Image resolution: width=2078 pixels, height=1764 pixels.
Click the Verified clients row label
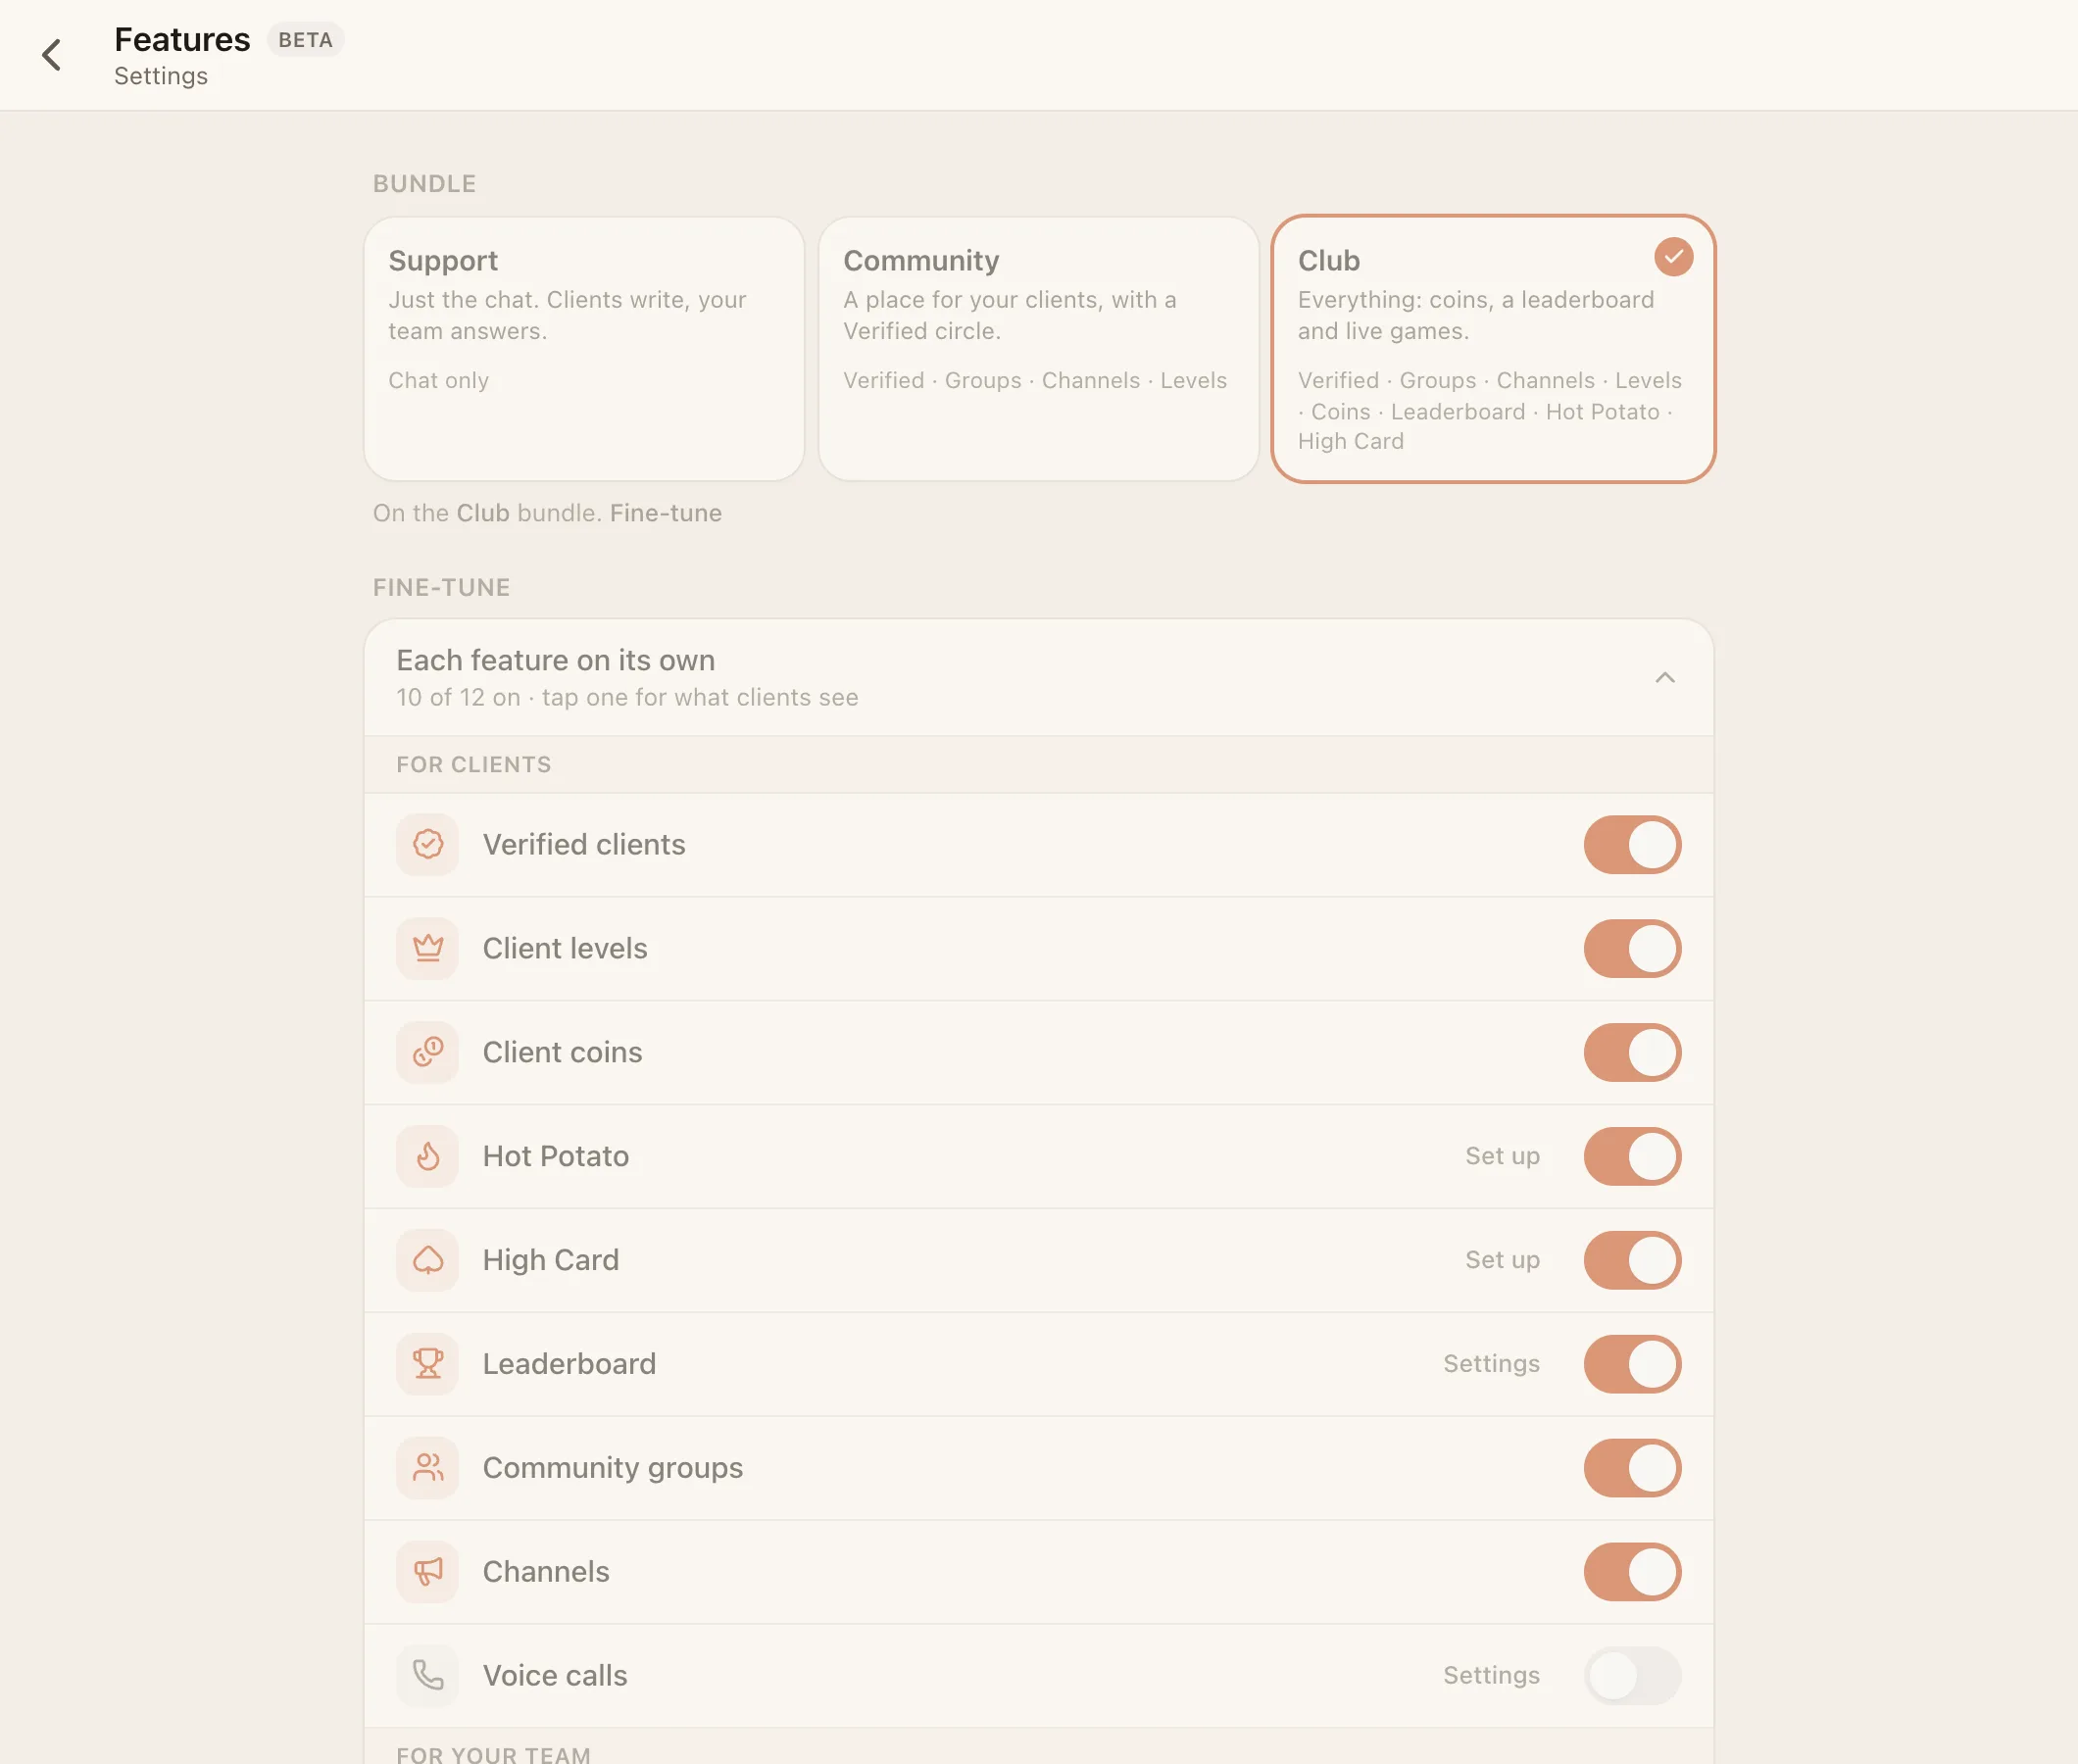pyautogui.click(x=584, y=845)
